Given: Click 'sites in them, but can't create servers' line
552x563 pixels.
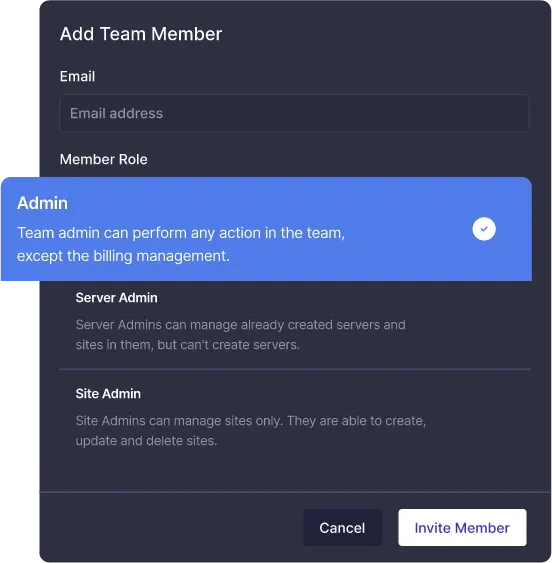Looking at the screenshot, I should point(187,345).
